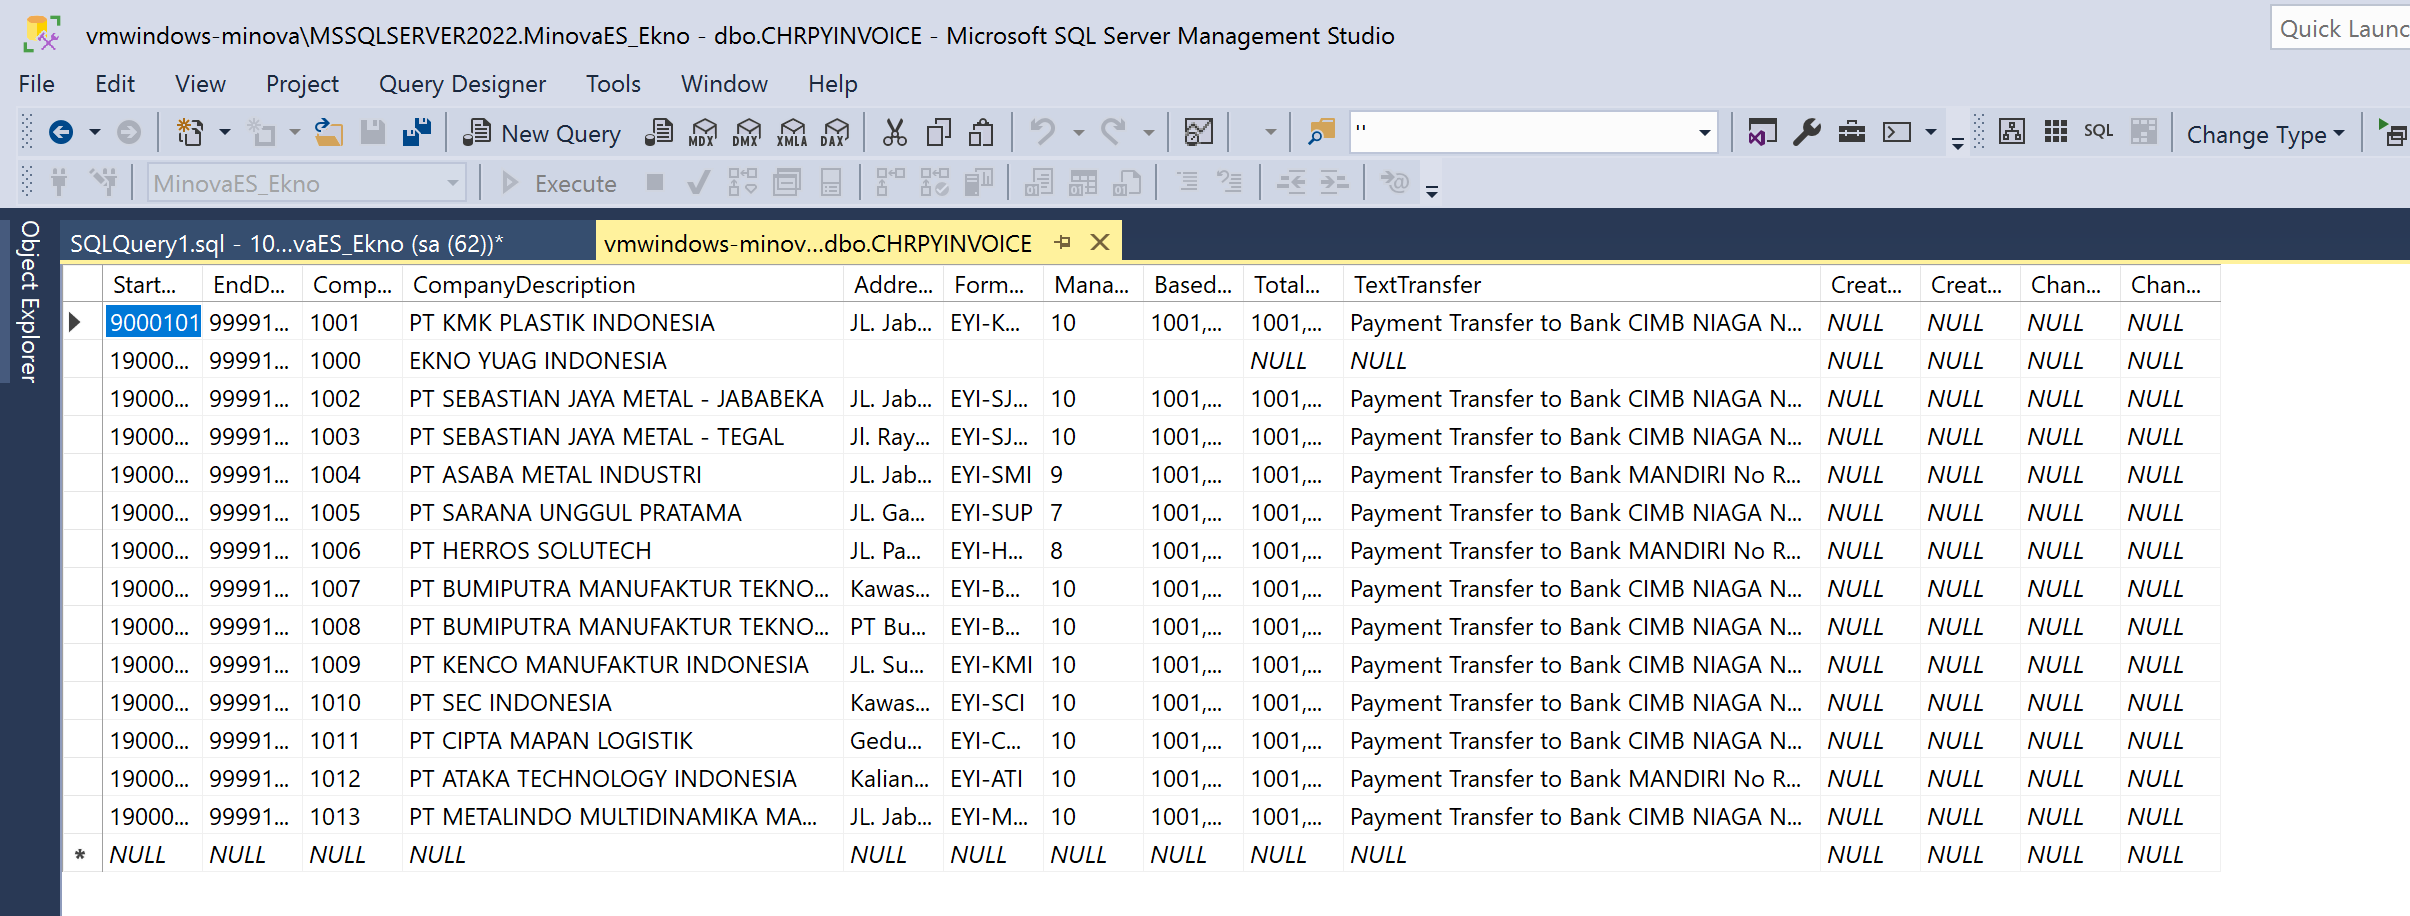Click the New Project icon in toolbar
Screen dimensions: 2410x916
coord(189,132)
